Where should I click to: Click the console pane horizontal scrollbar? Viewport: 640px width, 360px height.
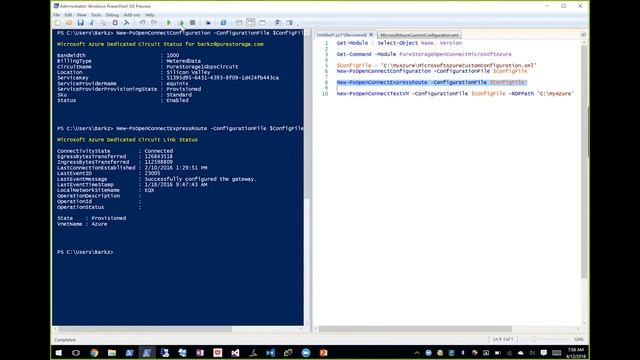145,329
